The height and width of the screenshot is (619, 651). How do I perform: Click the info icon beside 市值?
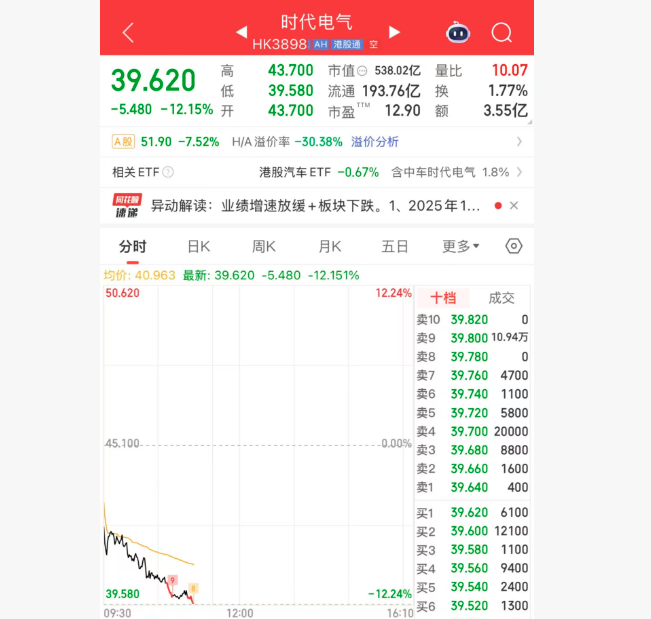(362, 71)
